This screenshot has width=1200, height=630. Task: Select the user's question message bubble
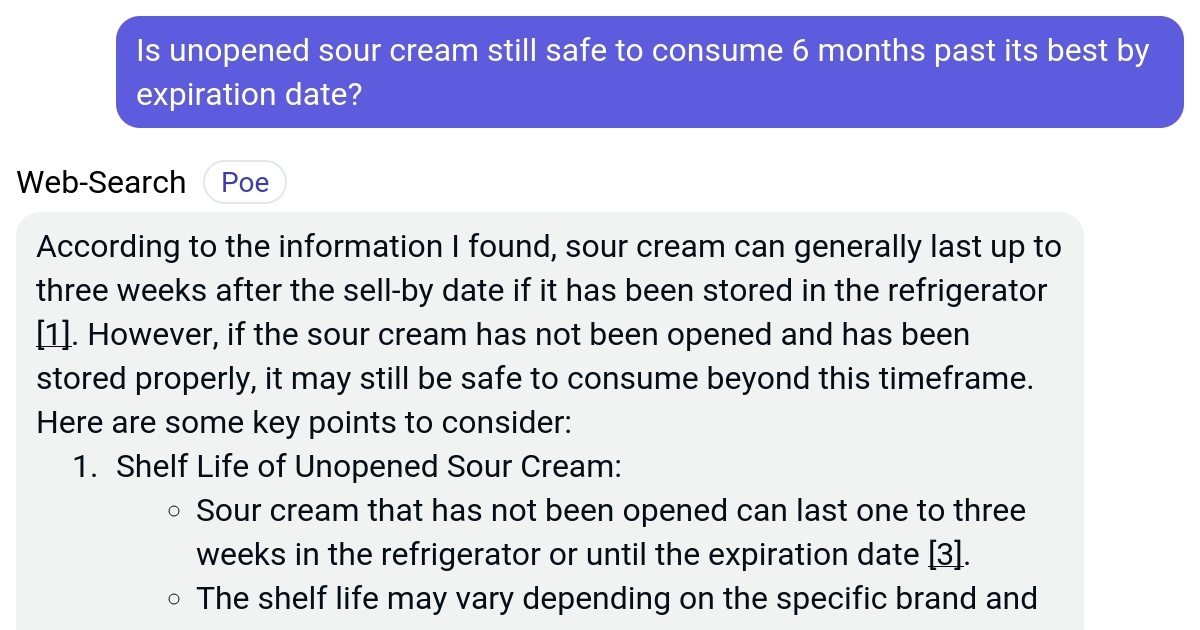click(x=648, y=70)
